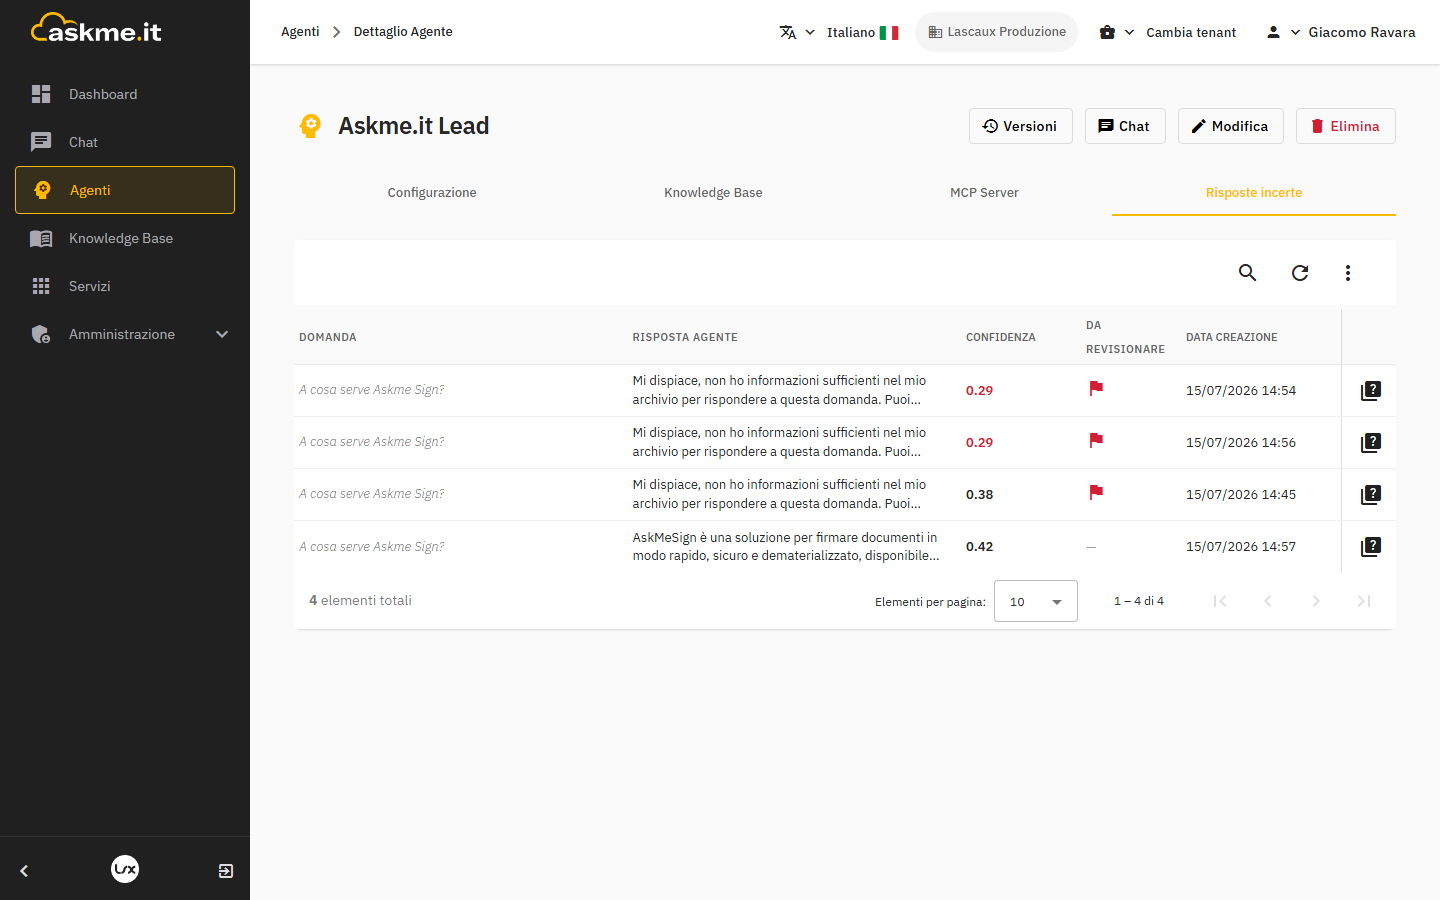Collapse the sidebar with the left arrow
Image resolution: width=1440 pixels, height=900 pixels.
[24, 871]
